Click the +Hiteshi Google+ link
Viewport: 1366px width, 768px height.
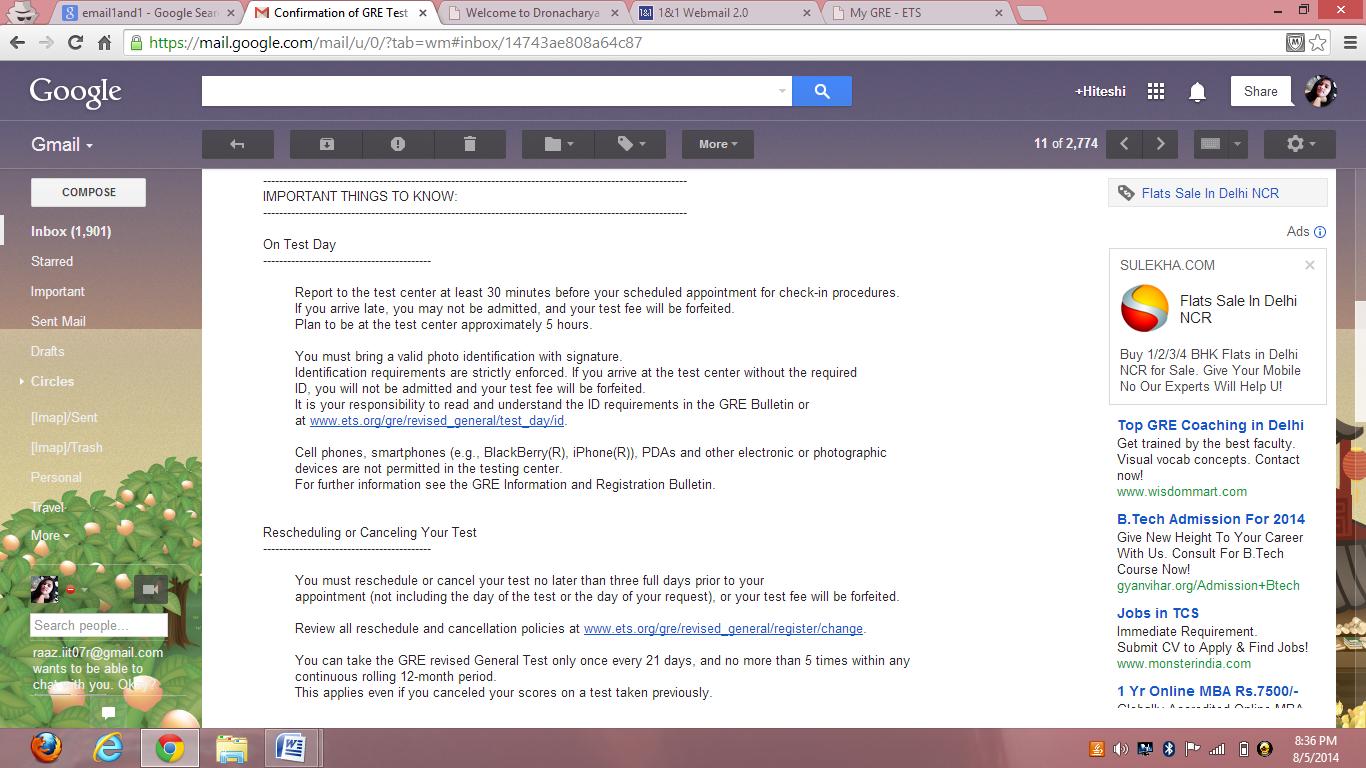coord(1100,91)
